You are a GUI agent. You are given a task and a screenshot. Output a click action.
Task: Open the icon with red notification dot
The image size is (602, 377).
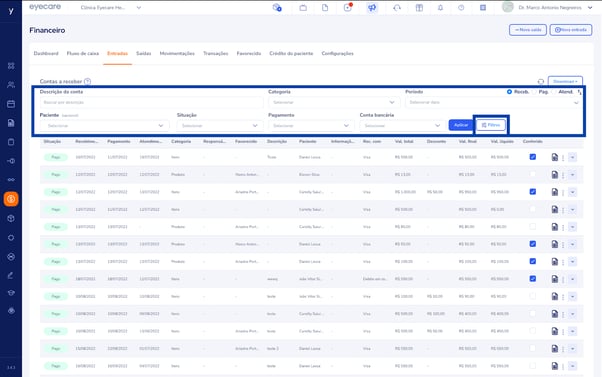coord(348,7)
